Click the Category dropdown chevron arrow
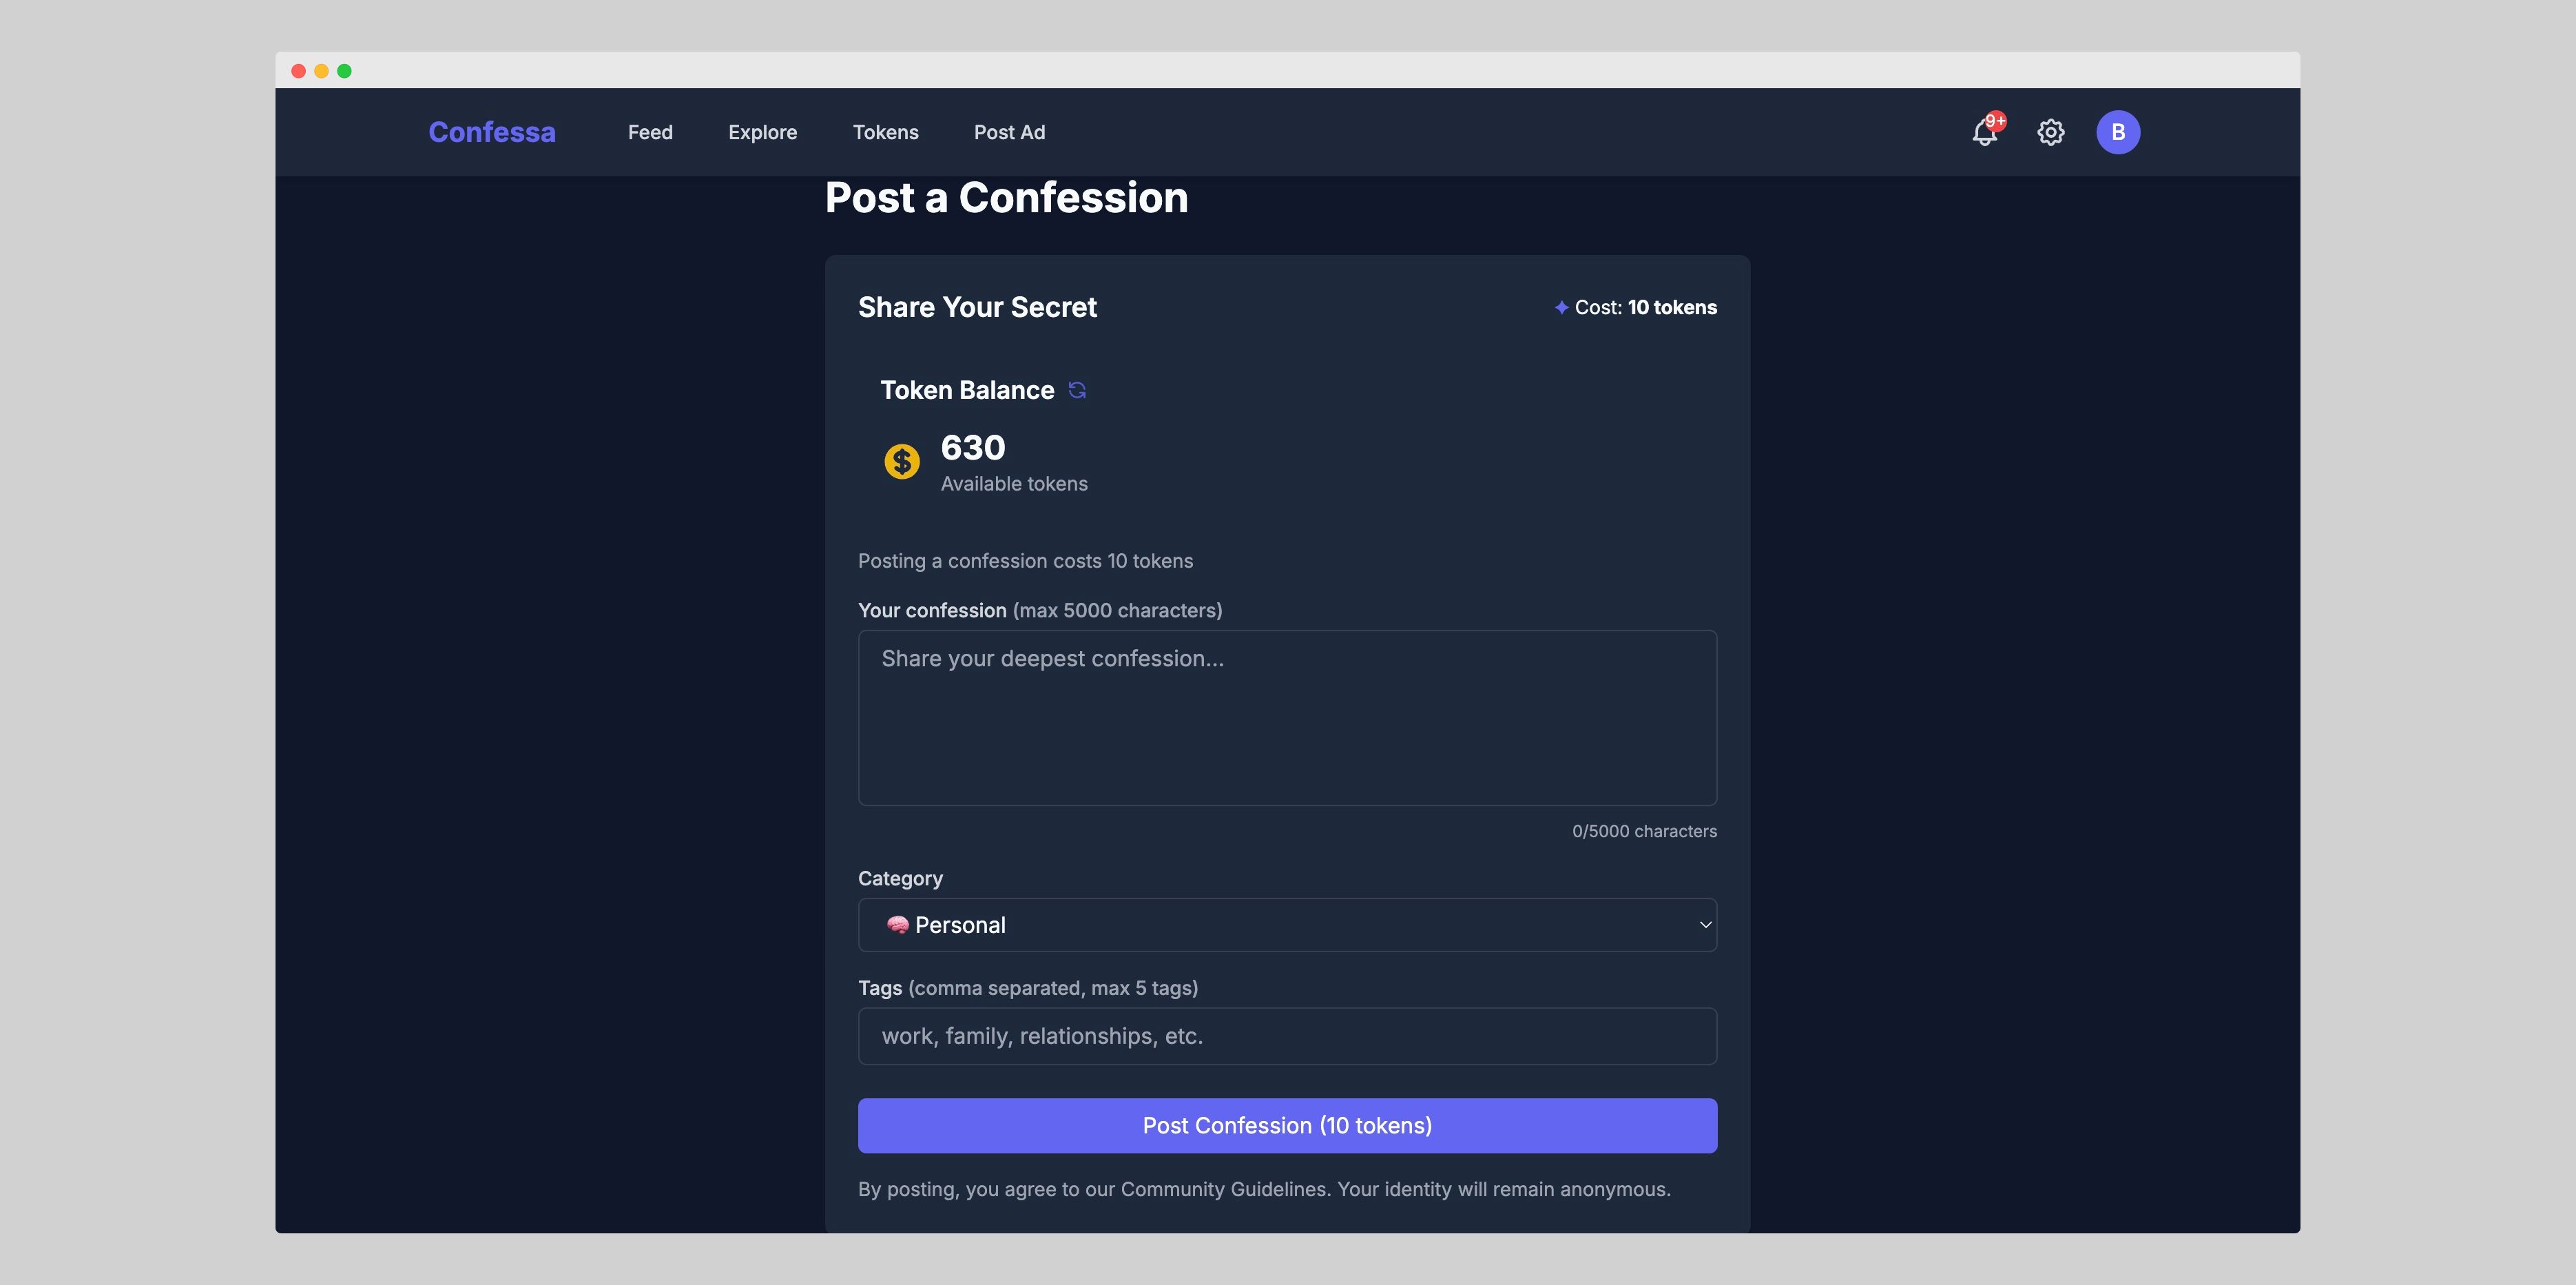 (x=1705, y=925)
